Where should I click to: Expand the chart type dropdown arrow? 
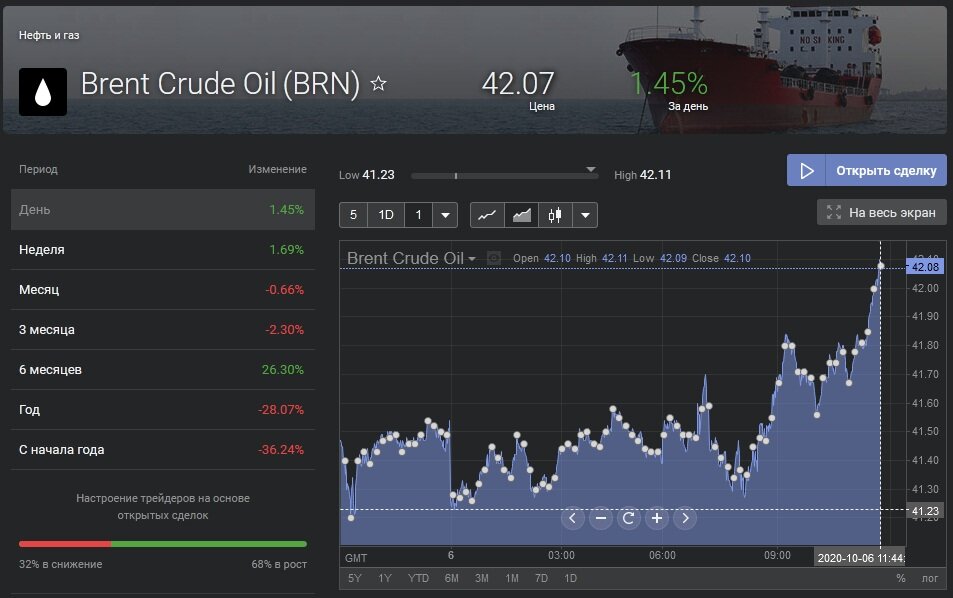click(585, 215)
